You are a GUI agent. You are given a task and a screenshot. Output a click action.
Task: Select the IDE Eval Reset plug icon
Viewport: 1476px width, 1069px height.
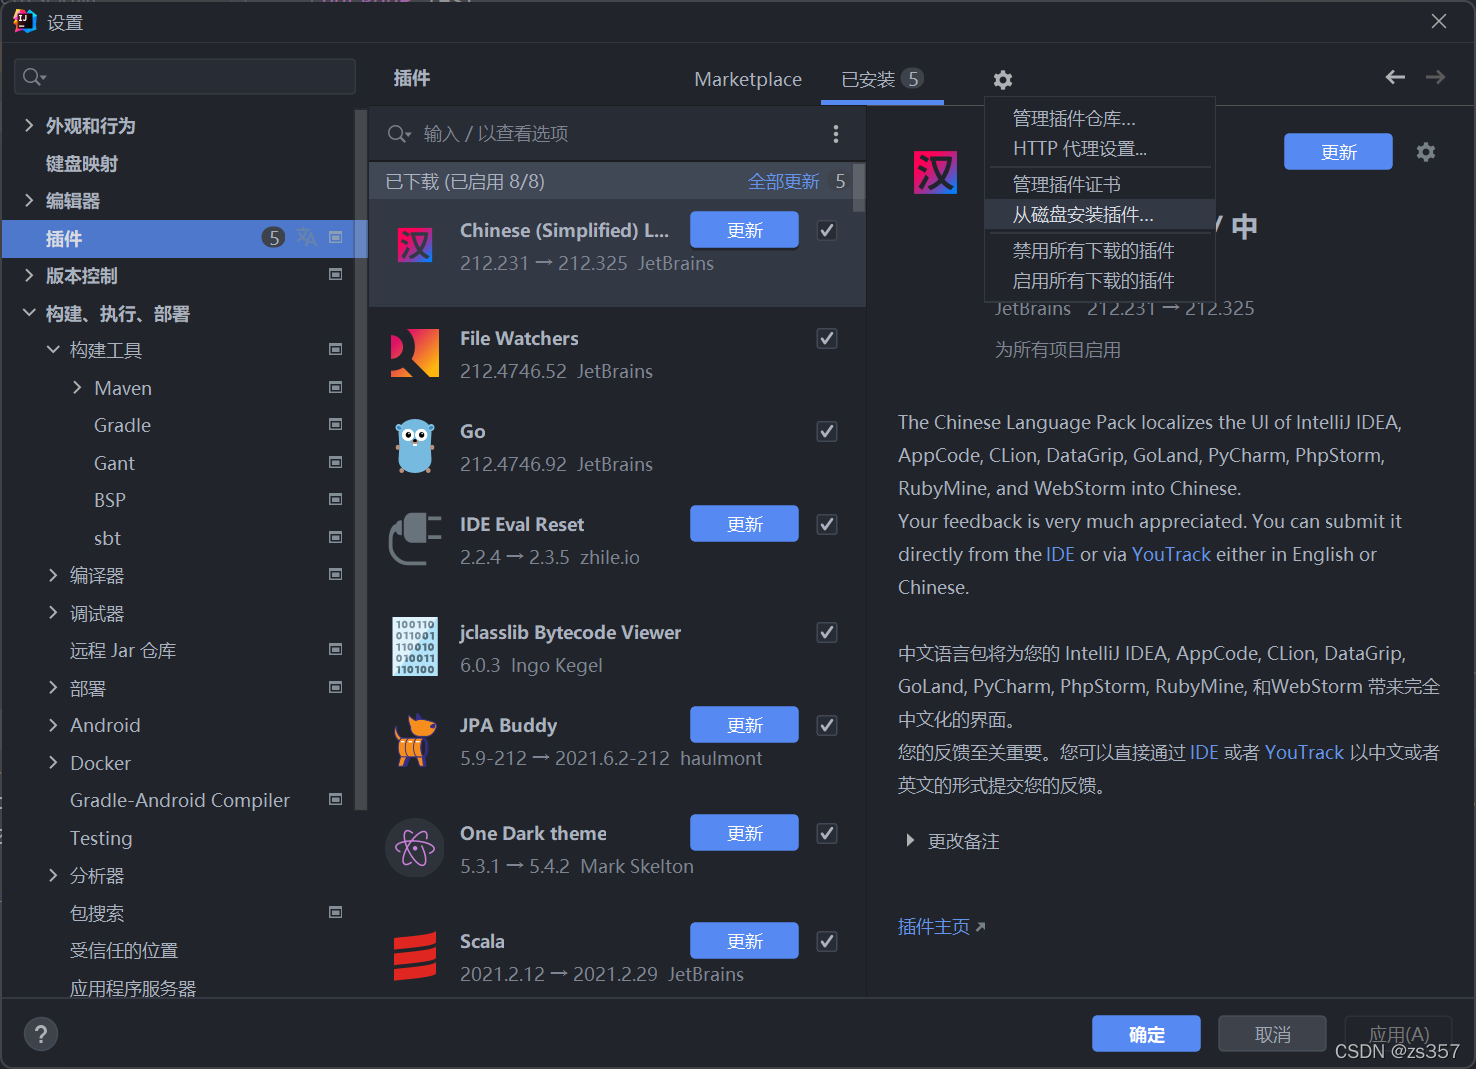click(x=415, y=539)
